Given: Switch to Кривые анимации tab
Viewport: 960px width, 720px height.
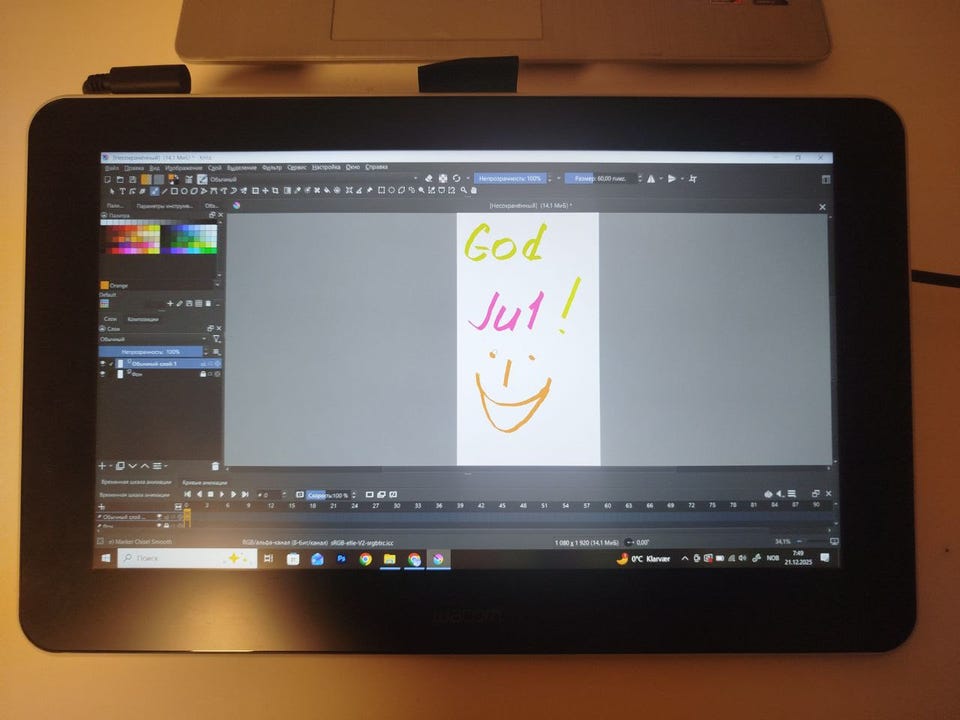Looking at the screenshot, I should pyautogui.click(x=204, y=482).
